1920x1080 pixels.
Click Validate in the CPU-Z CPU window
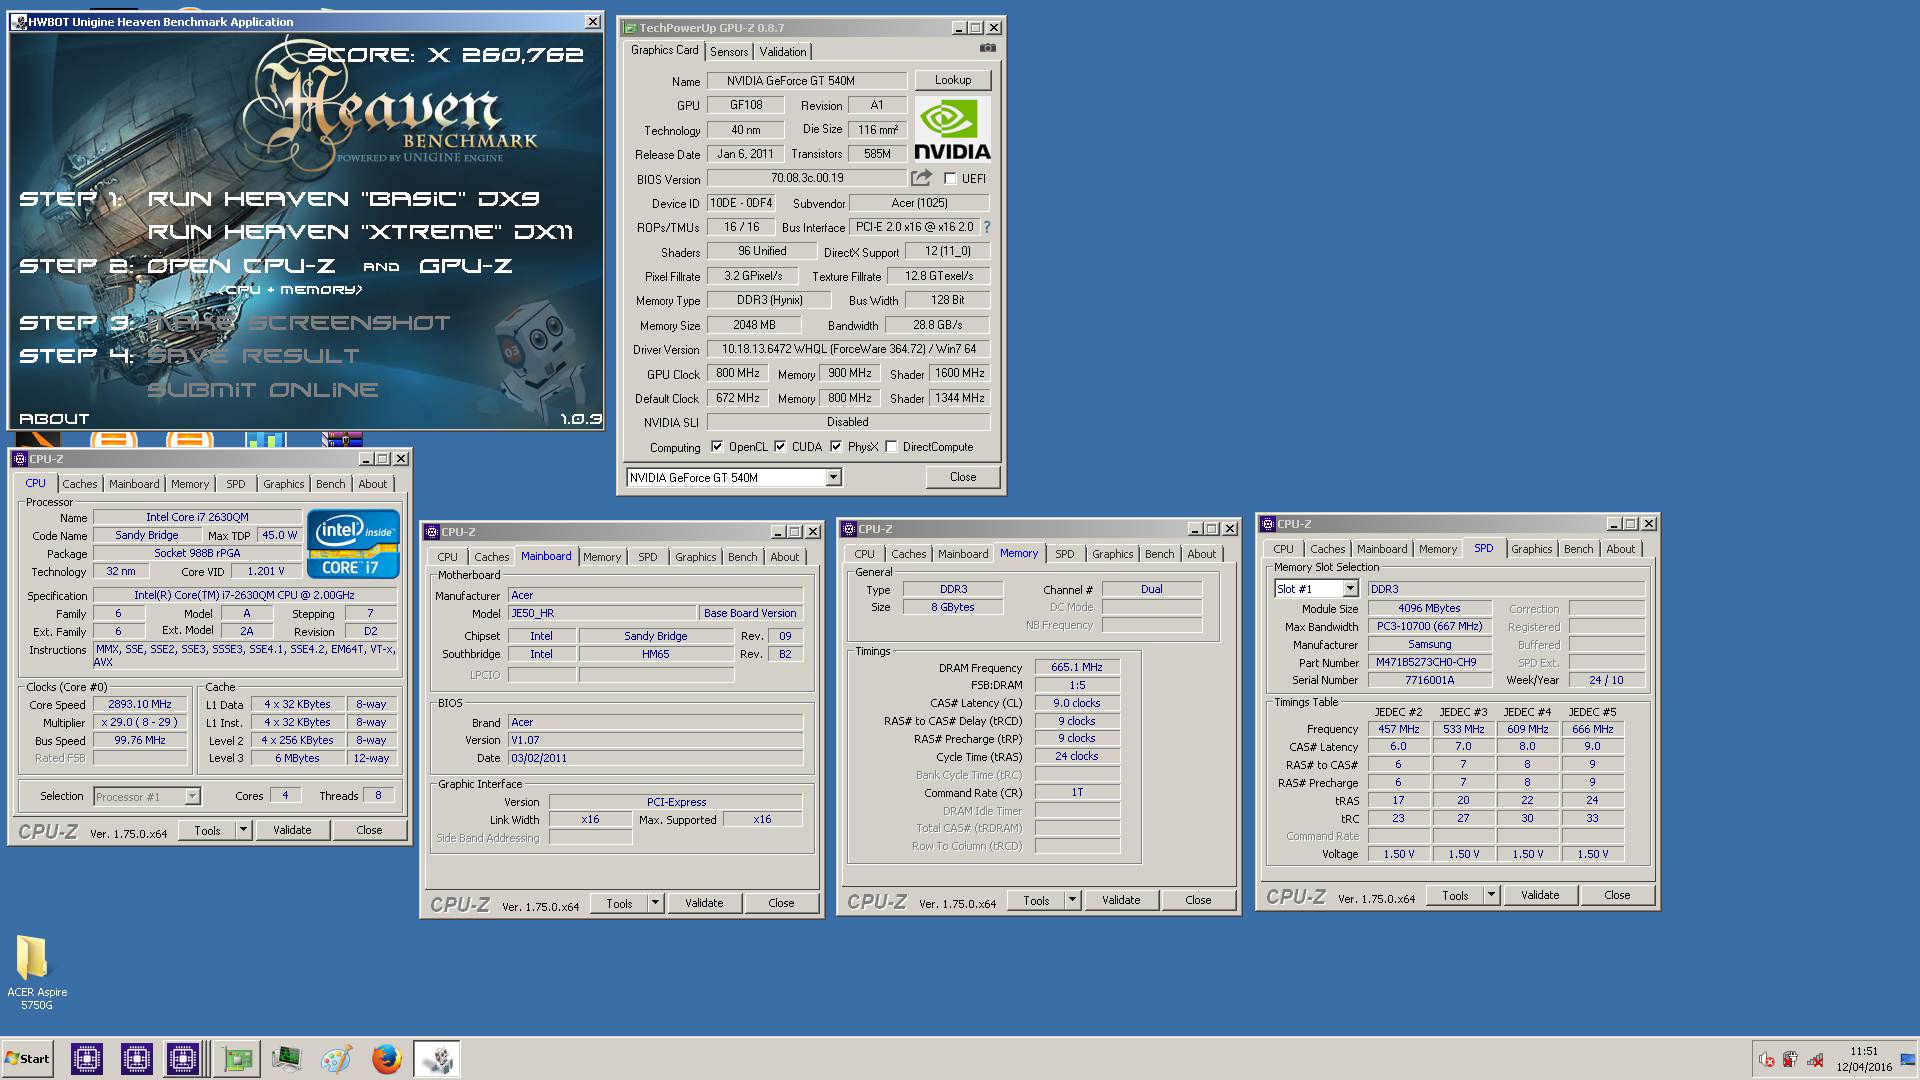click(x=292, y=830)
